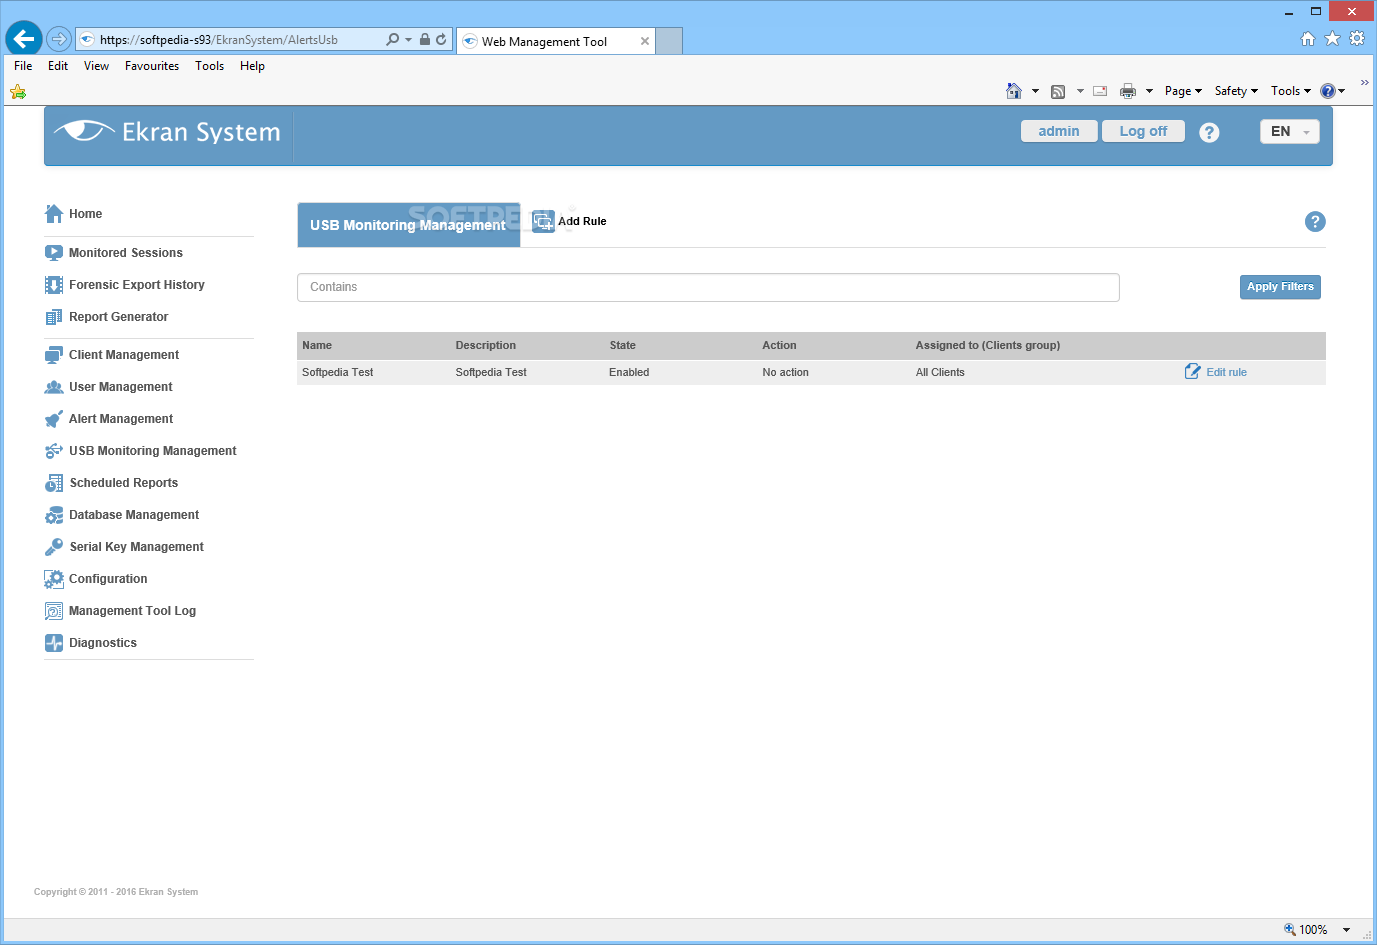Click the Forensic Export History icon
1377x945 pixels.
click(x=54, y=285)
